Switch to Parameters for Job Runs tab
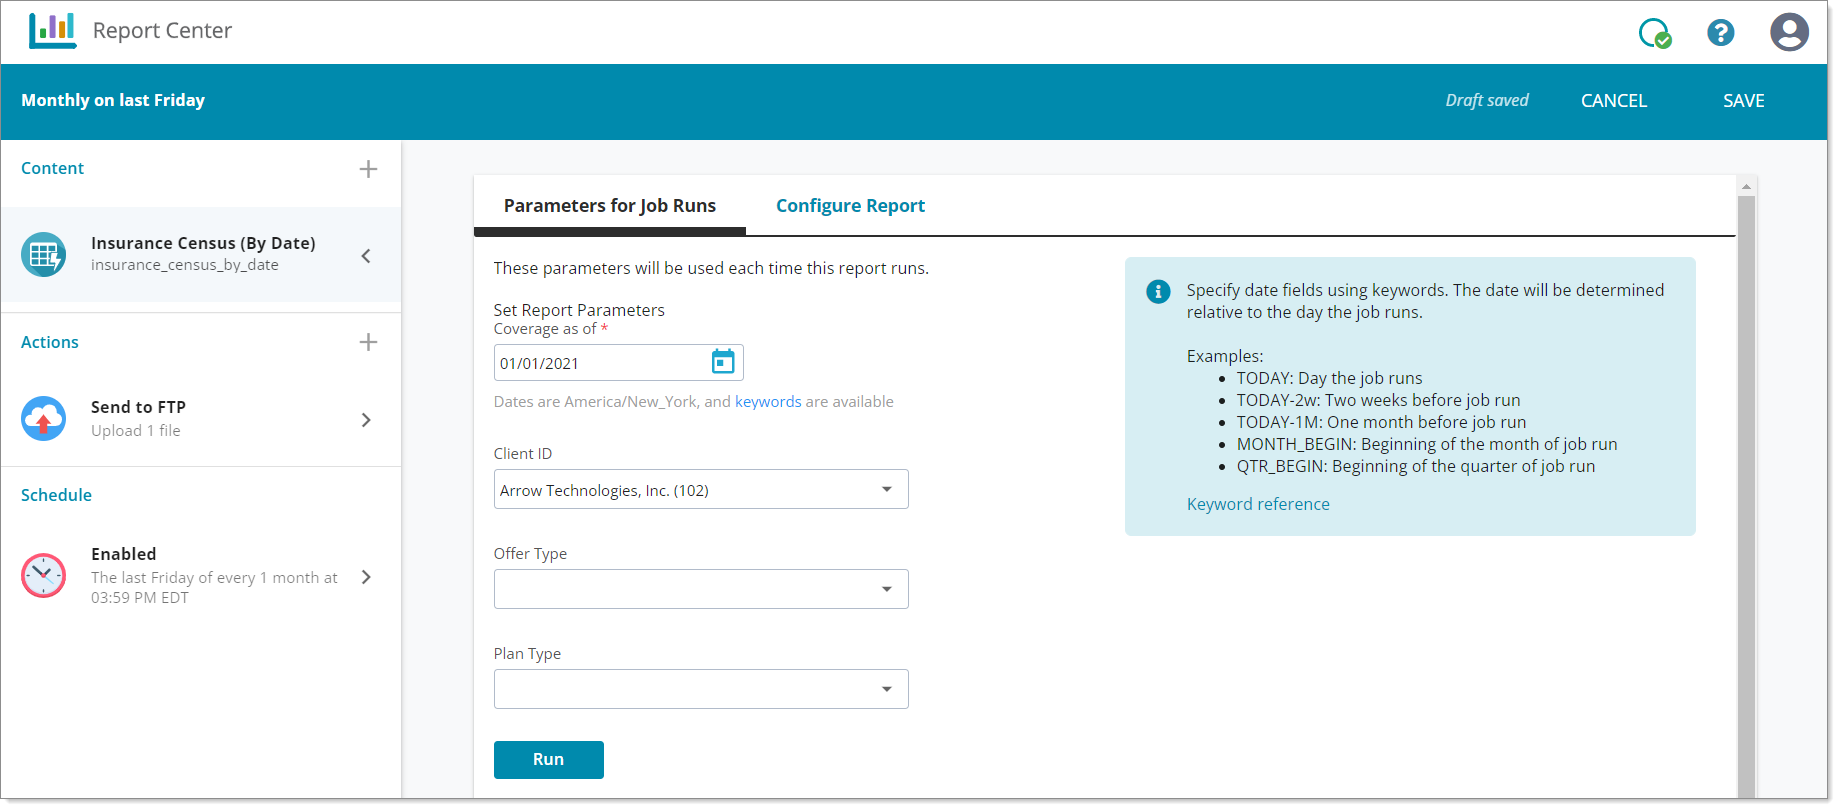Viewport: 1838px width, 809px height. [610, 206]
